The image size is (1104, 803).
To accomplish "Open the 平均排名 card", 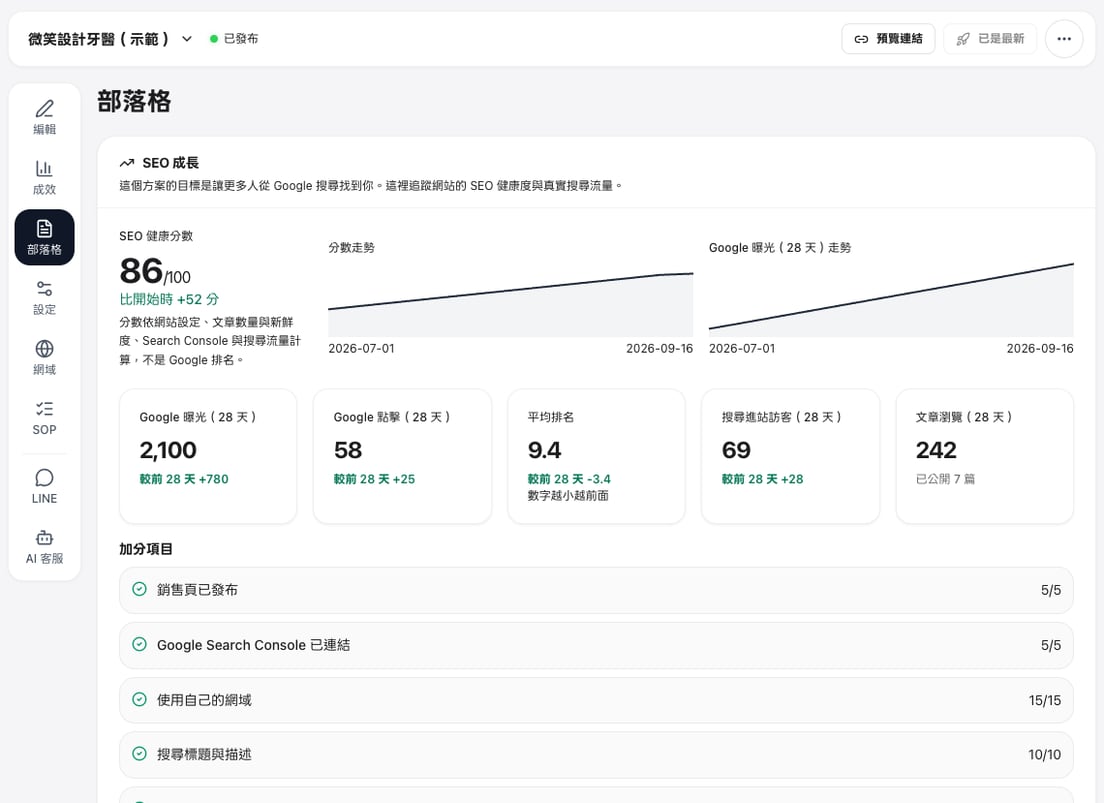I will click(596, 456).
